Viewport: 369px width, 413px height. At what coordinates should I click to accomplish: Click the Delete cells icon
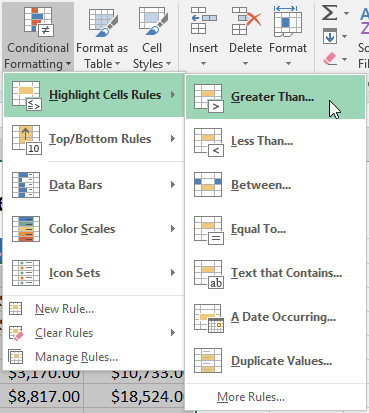coord(246,21)
